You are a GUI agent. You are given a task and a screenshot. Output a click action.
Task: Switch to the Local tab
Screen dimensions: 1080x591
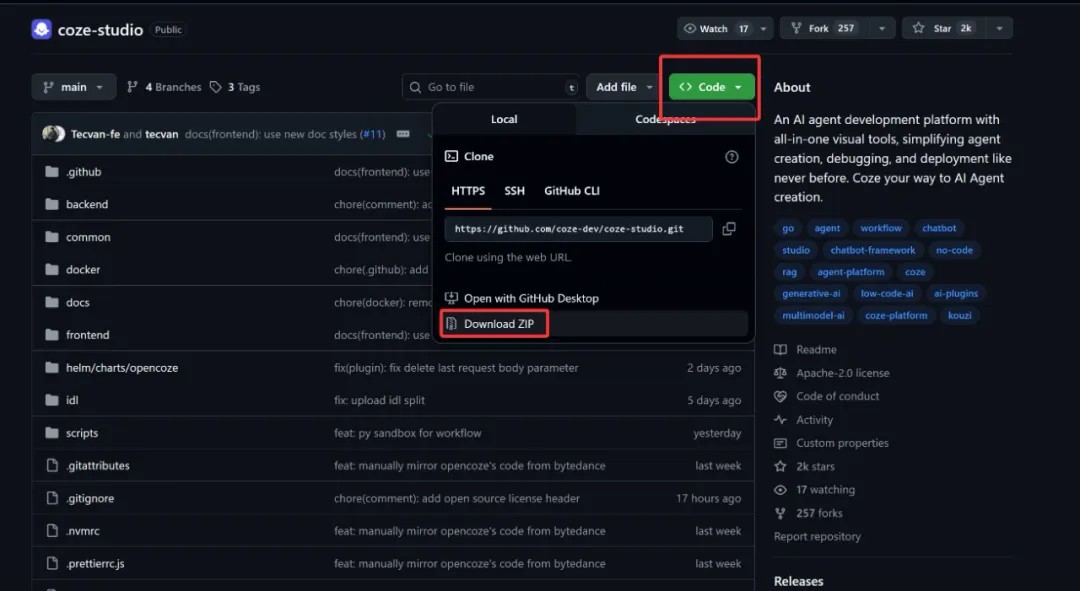pyautogui.click(x=504, y=119)
